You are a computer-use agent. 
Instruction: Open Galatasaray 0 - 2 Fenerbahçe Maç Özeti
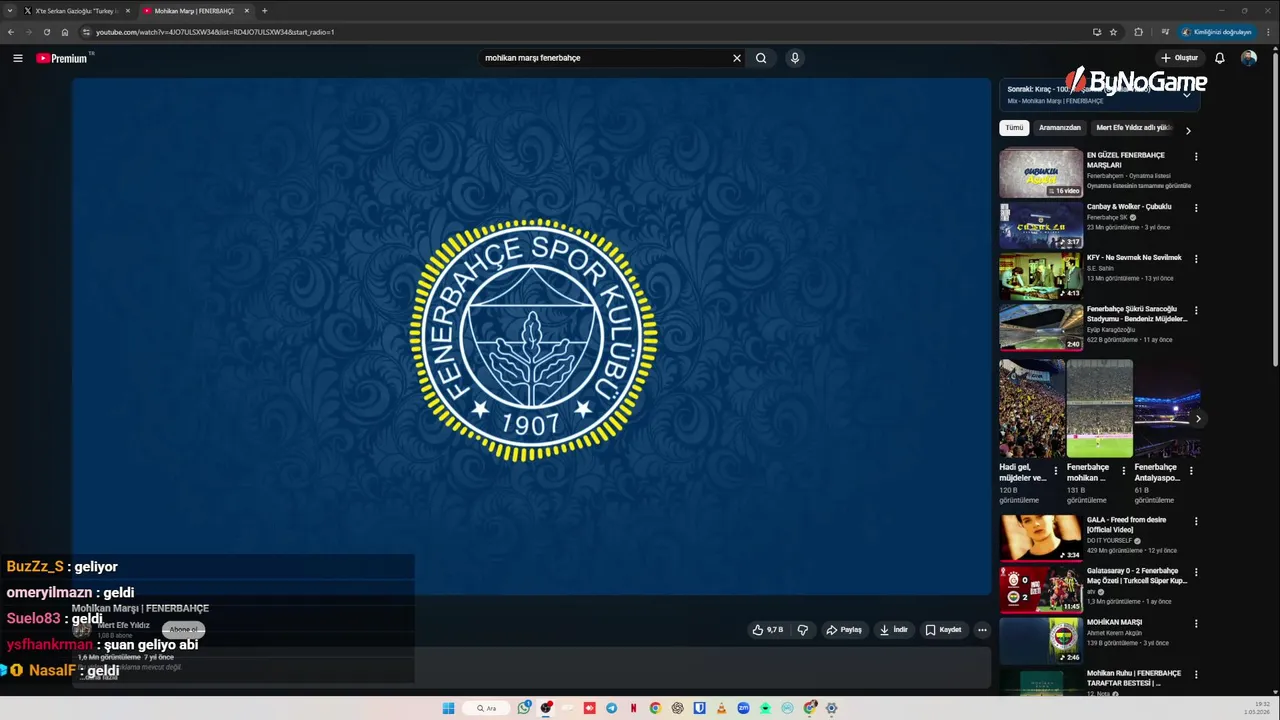pyautogui.click(x=1041, y=589)
